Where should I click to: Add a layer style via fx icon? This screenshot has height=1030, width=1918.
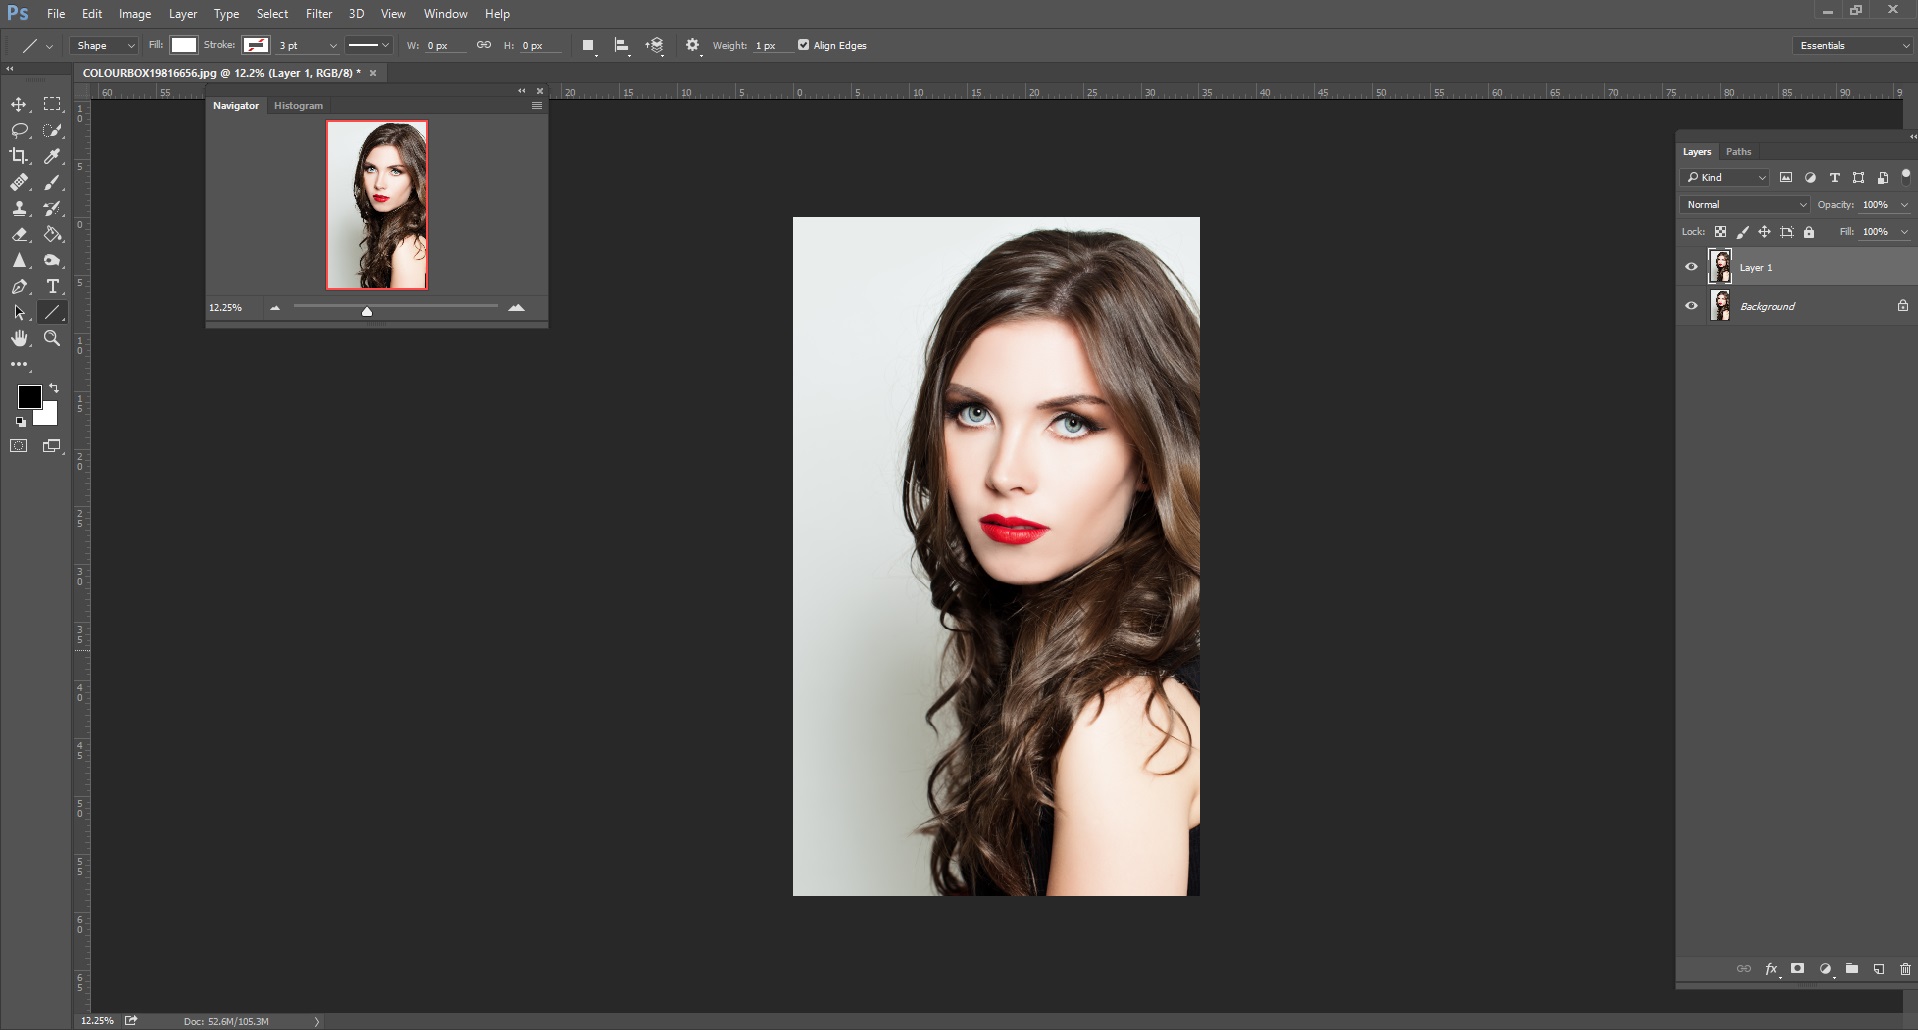[x=1771, y=969]
